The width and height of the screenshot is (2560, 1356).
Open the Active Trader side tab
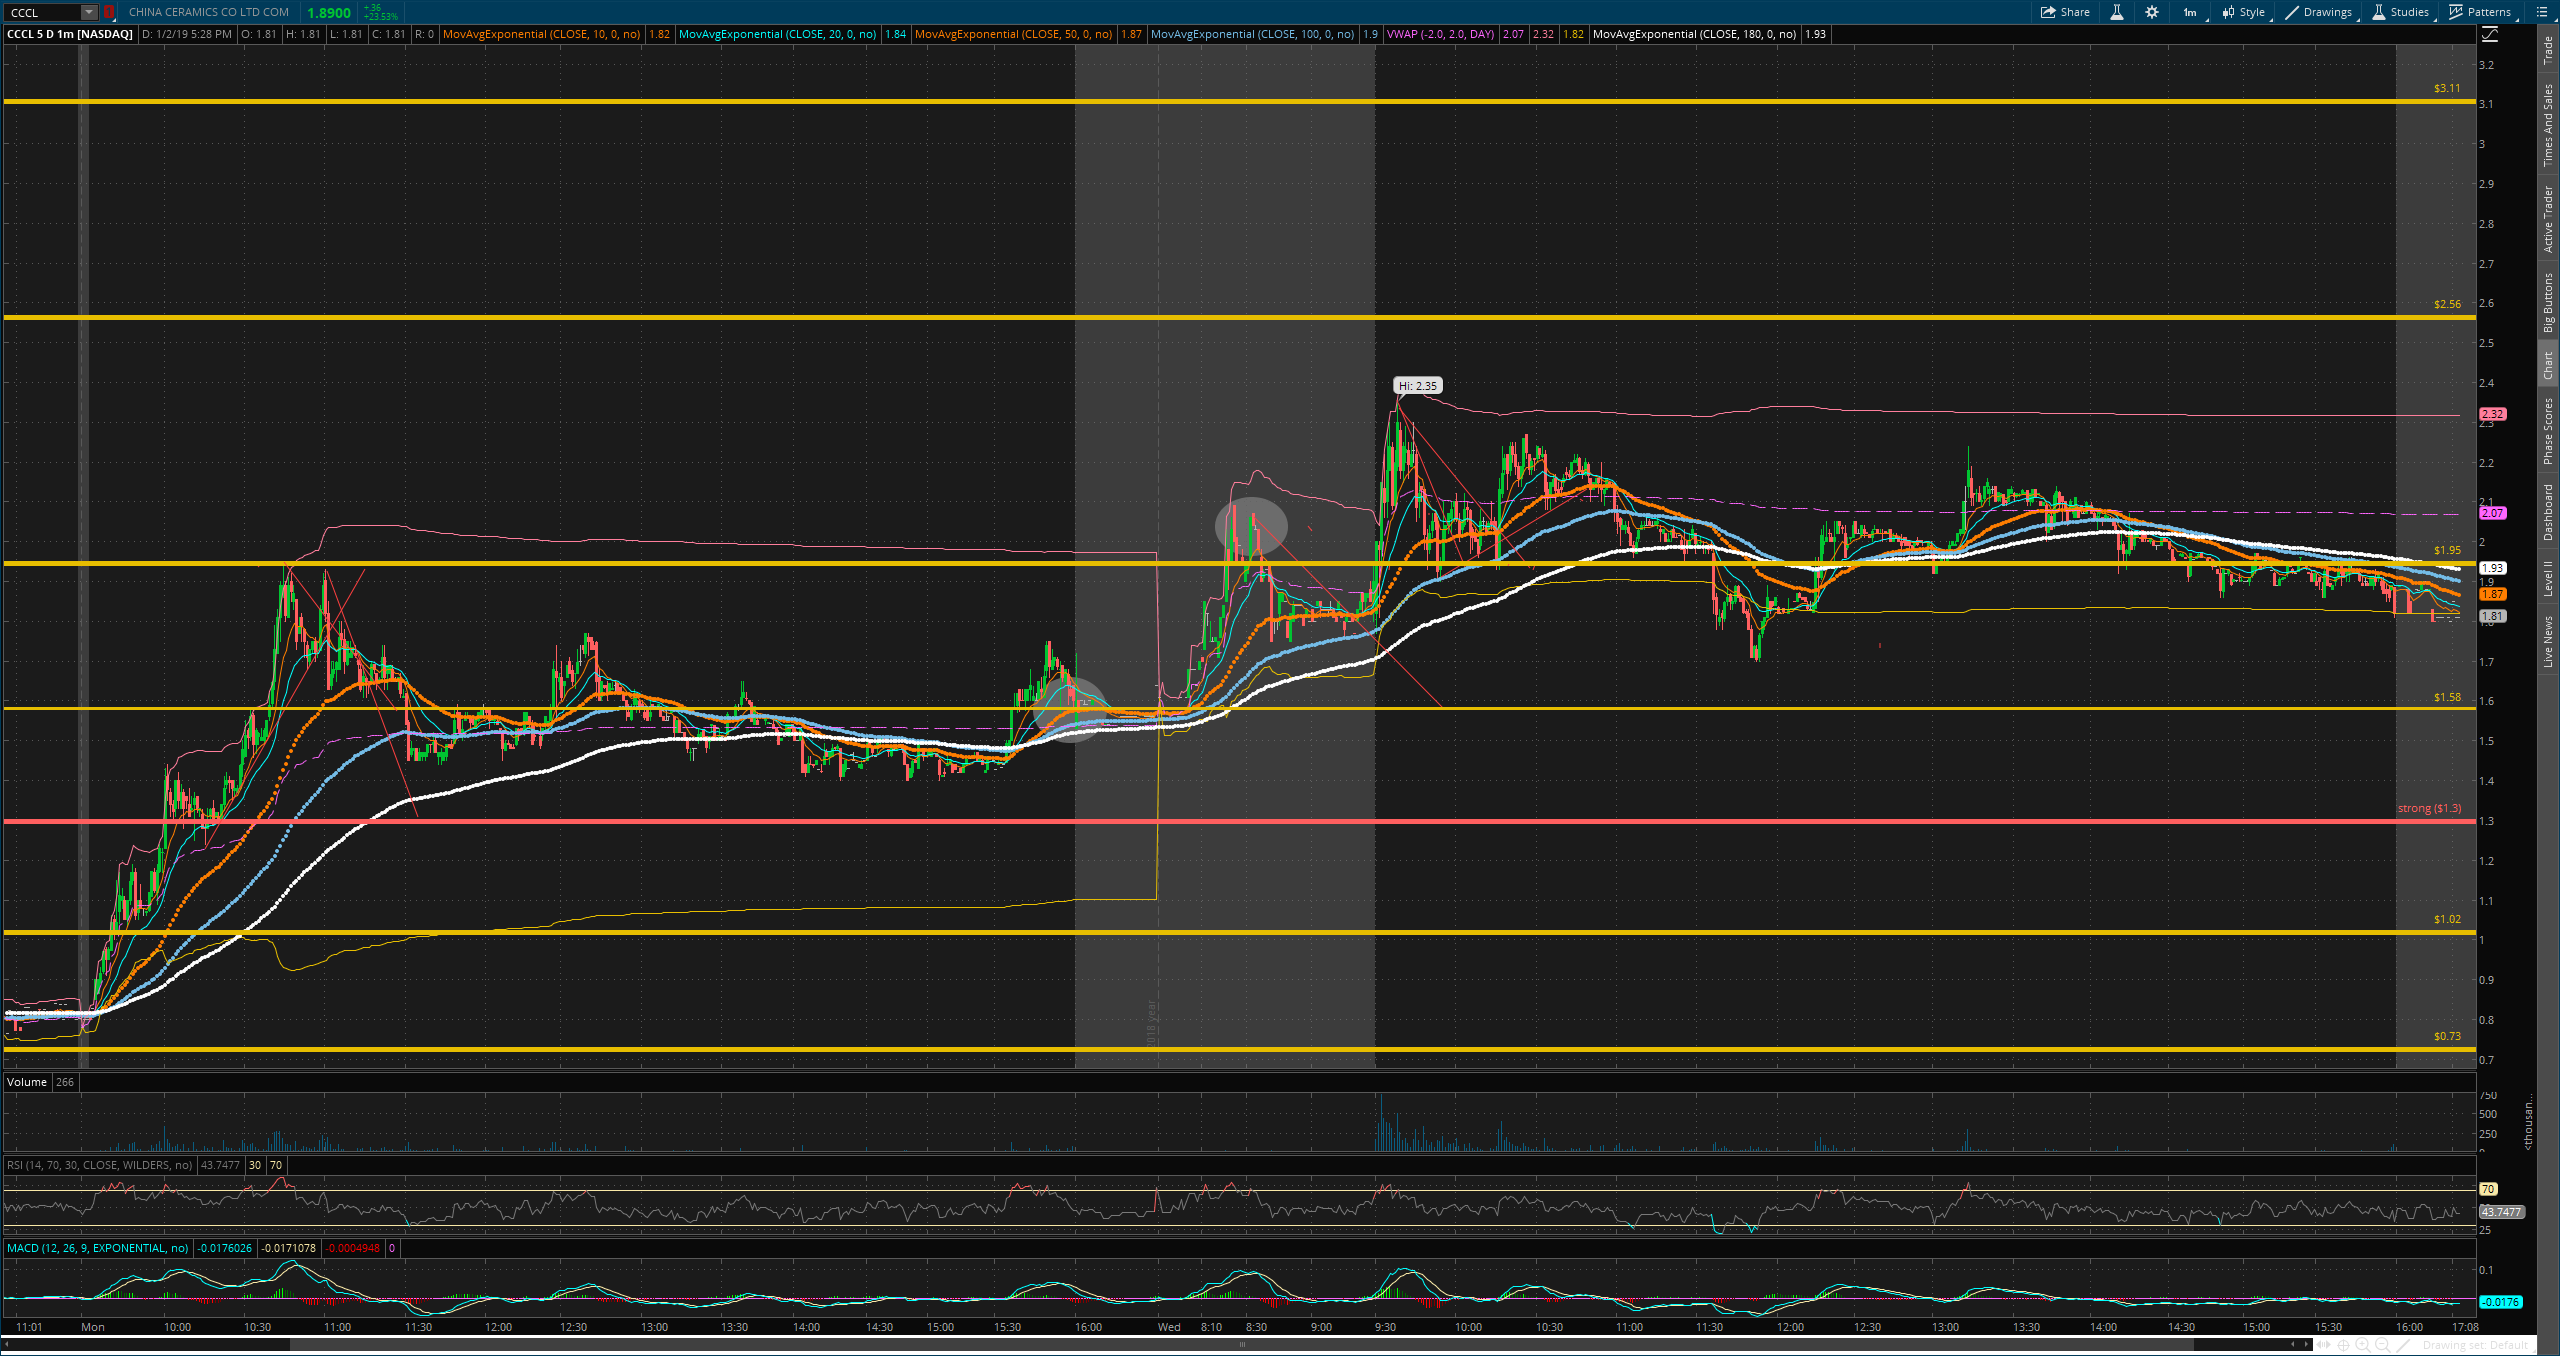pos(2548,218)
